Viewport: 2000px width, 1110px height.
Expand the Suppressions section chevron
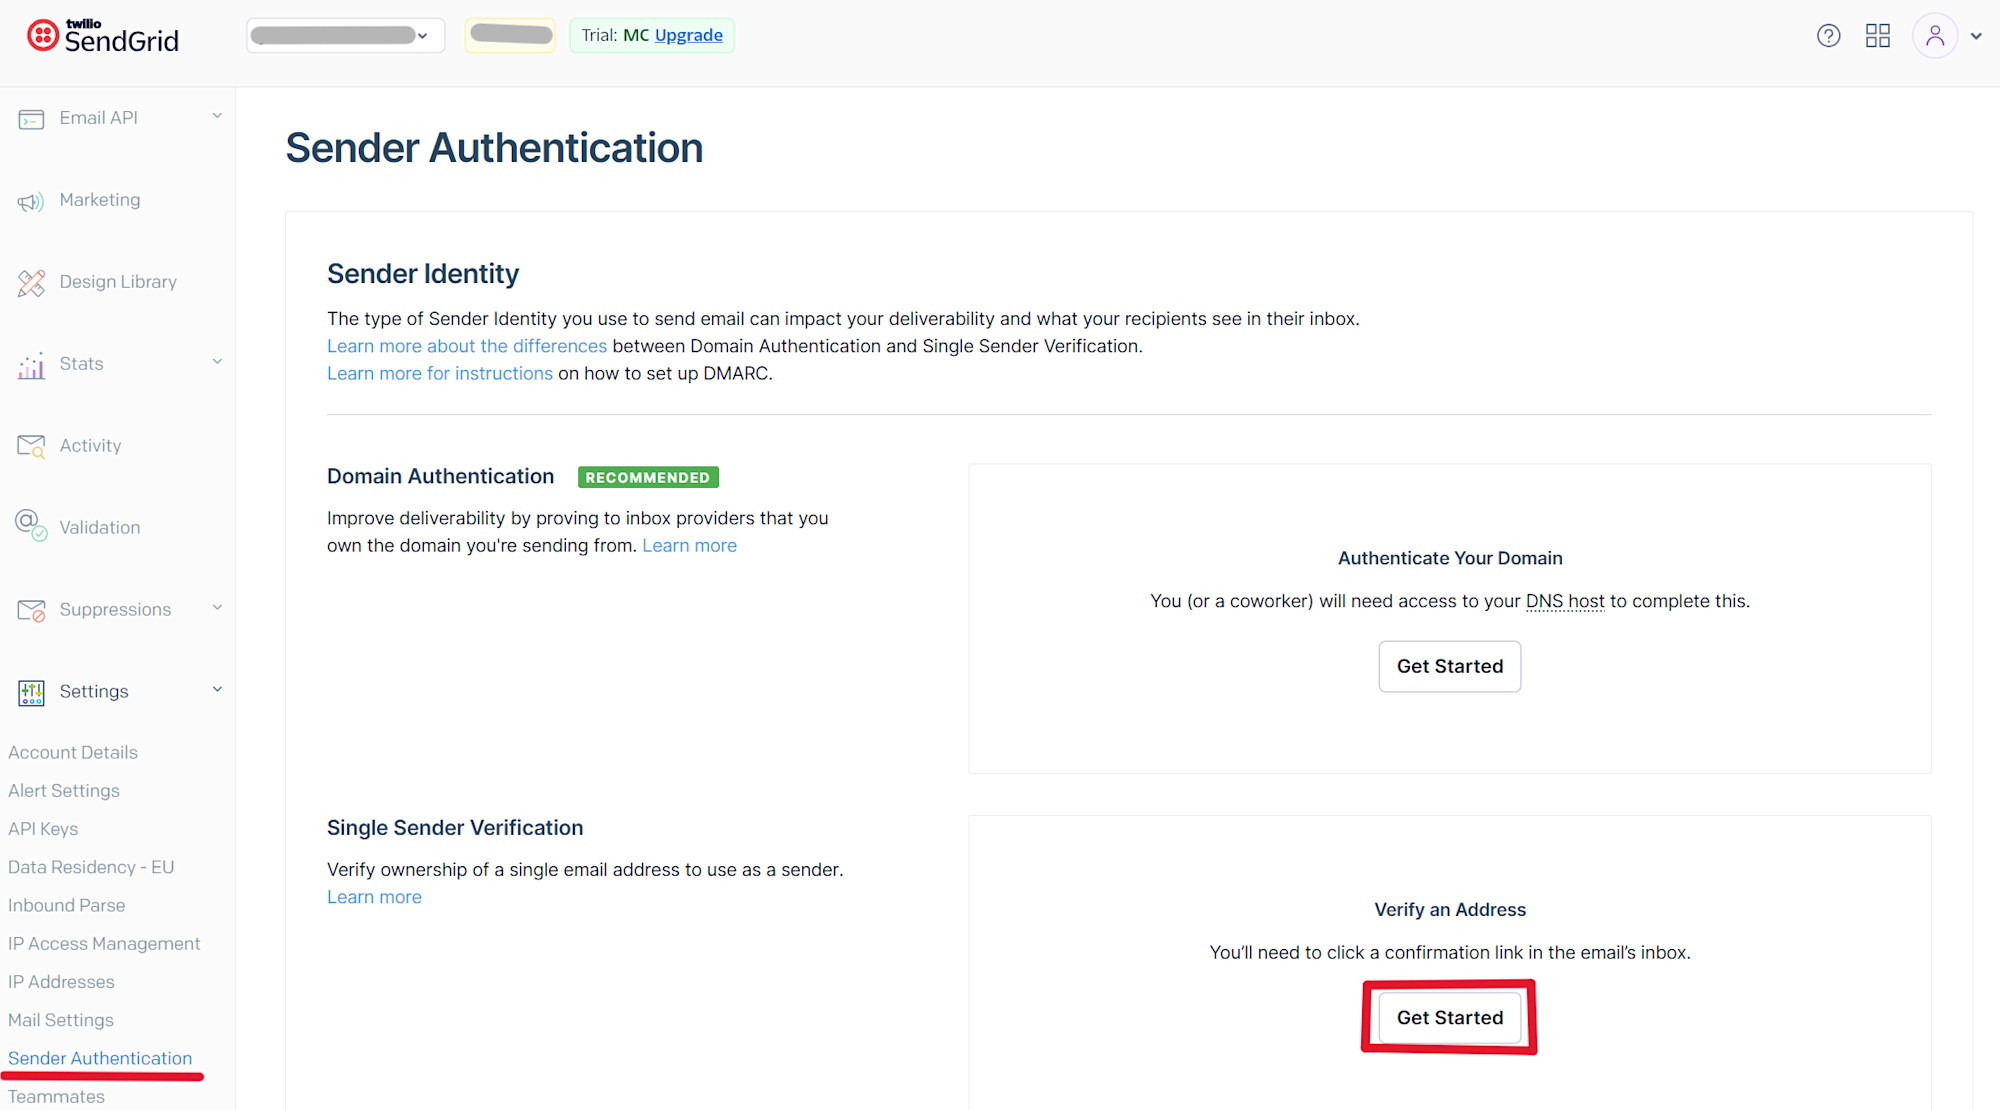(217, 607)
